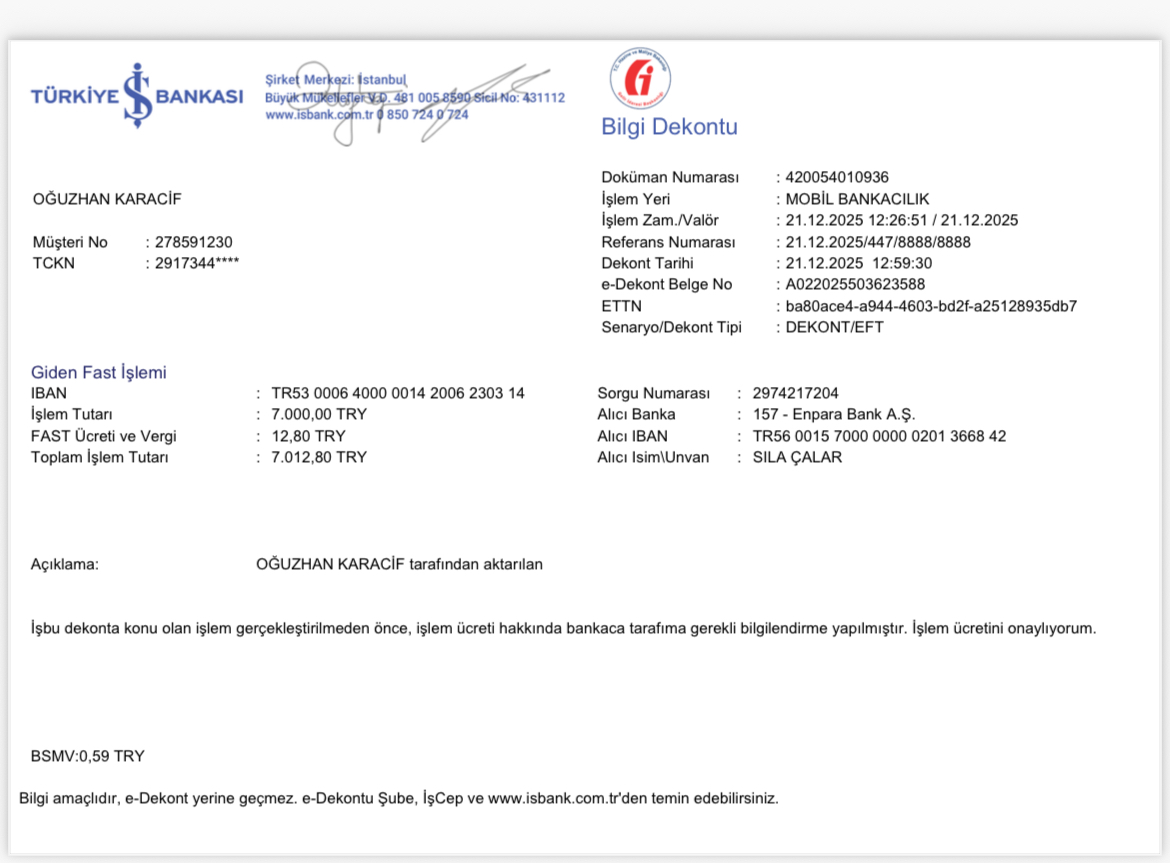Image resolution: width=1170 pixels, height=863 pixels.
Task: Select customer name OĞUZHAN KARACİF at top left
Action: (107, 199)
